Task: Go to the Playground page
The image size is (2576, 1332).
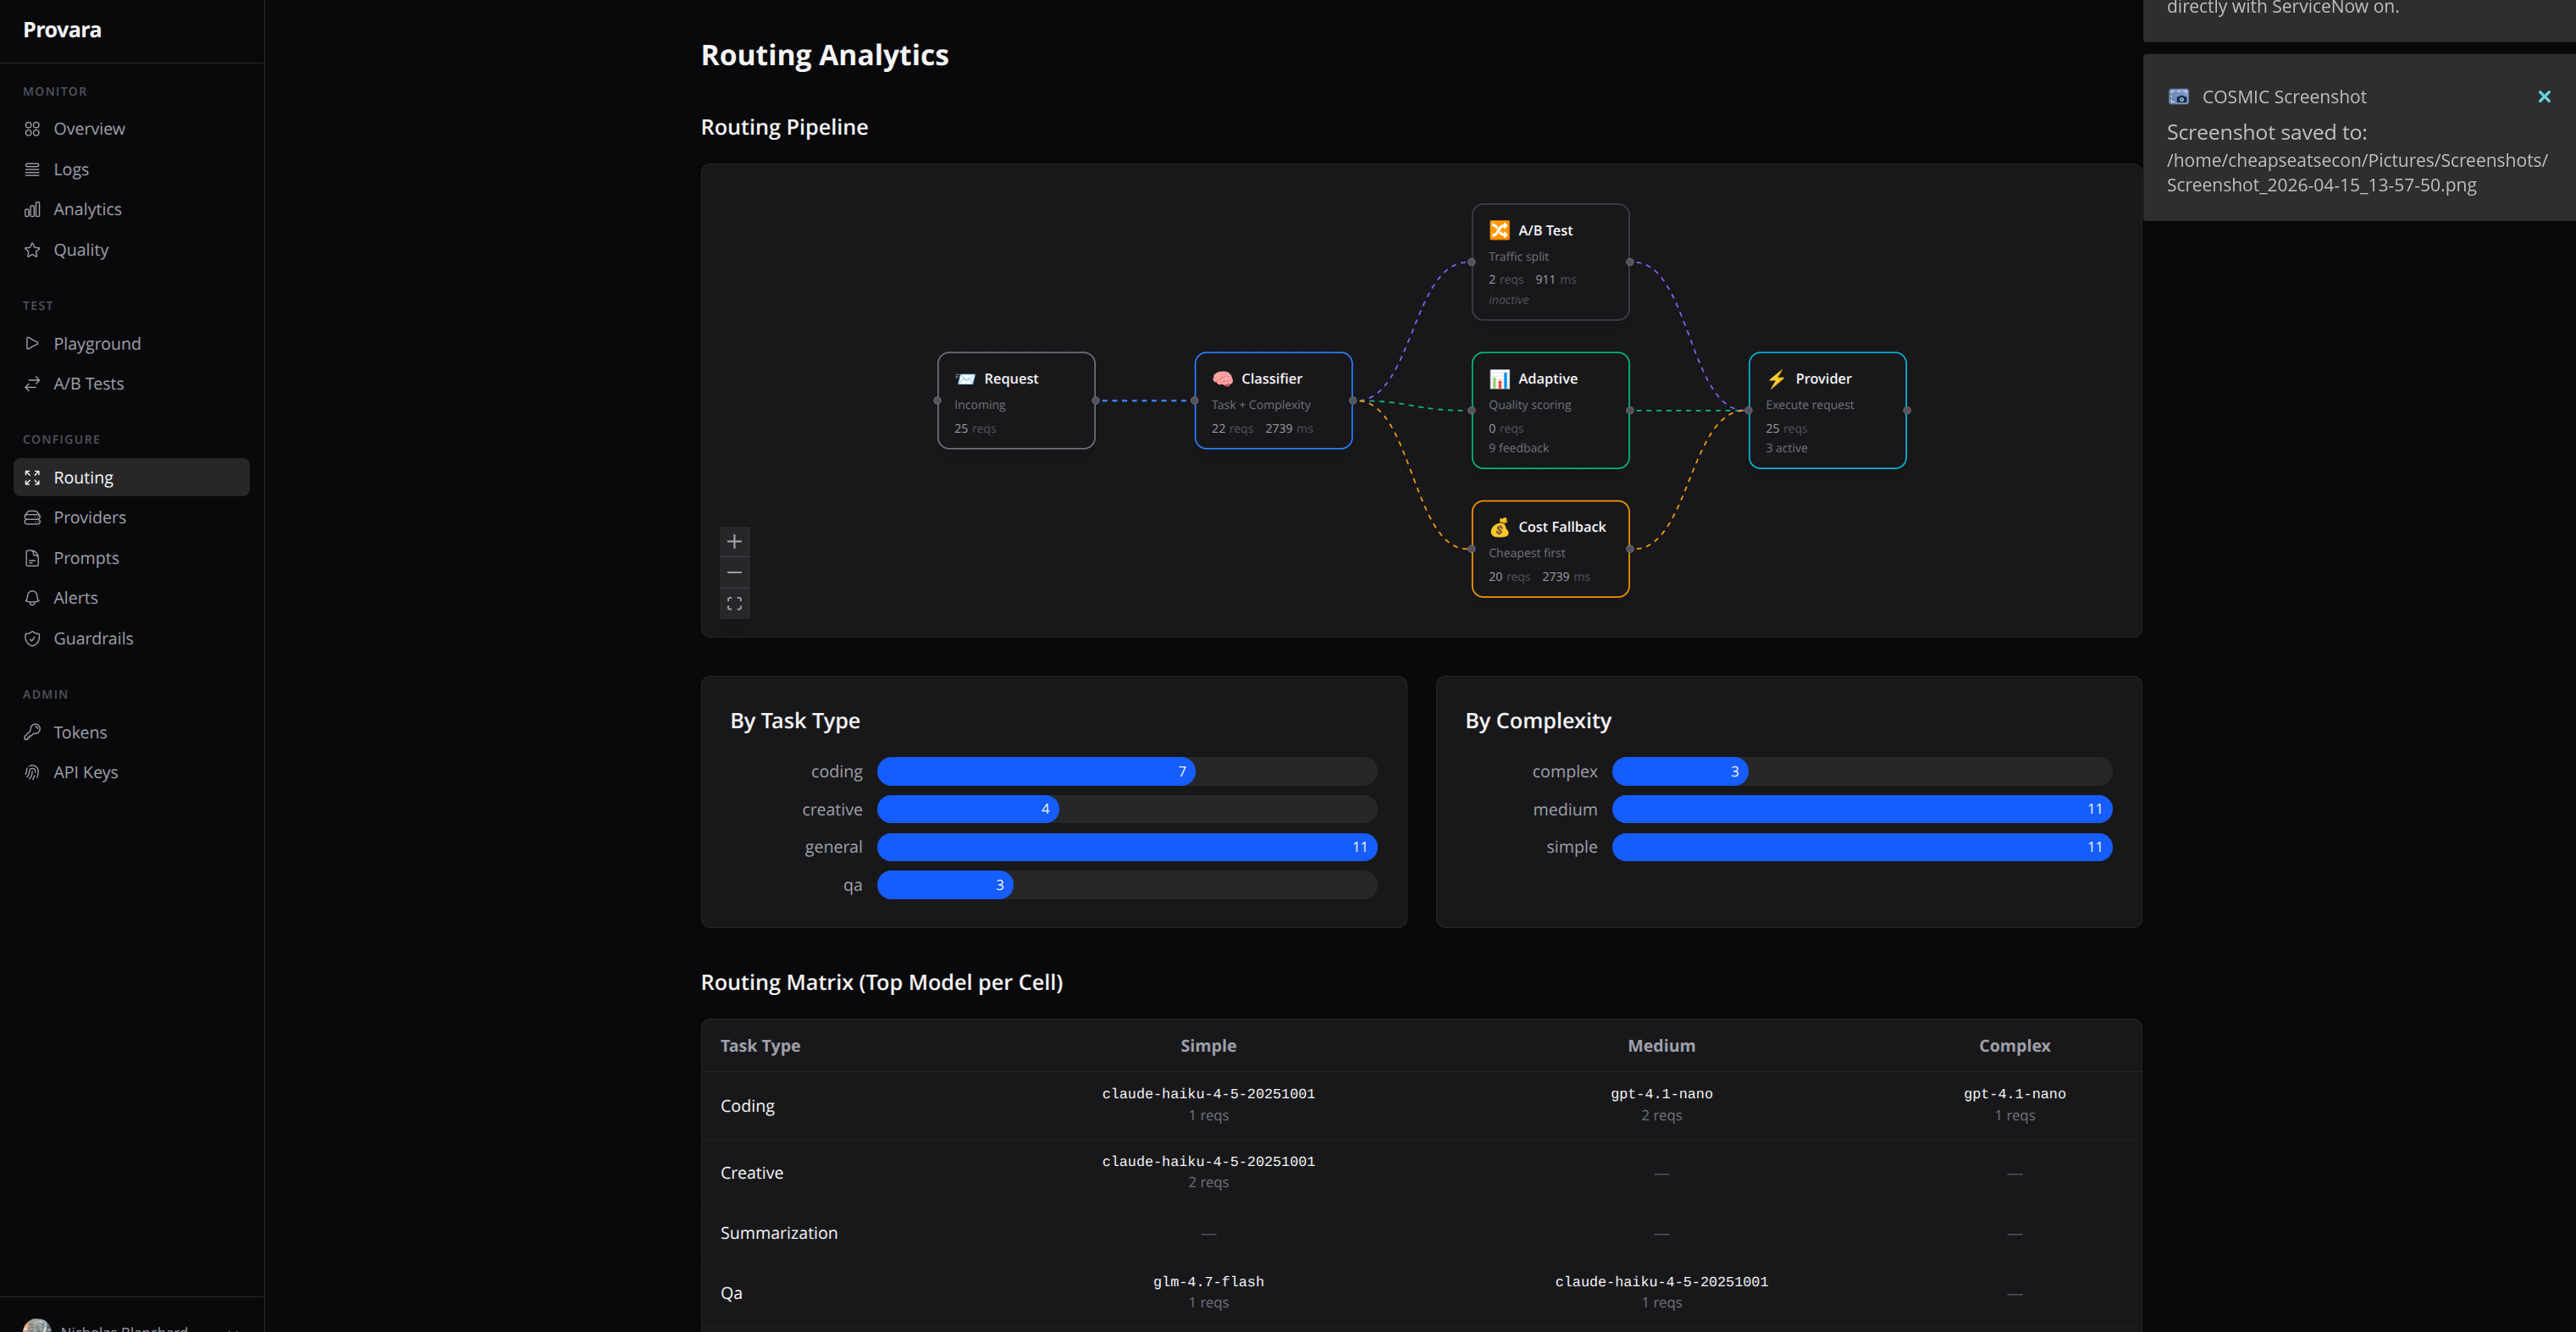Action: [x=97, y=343]
